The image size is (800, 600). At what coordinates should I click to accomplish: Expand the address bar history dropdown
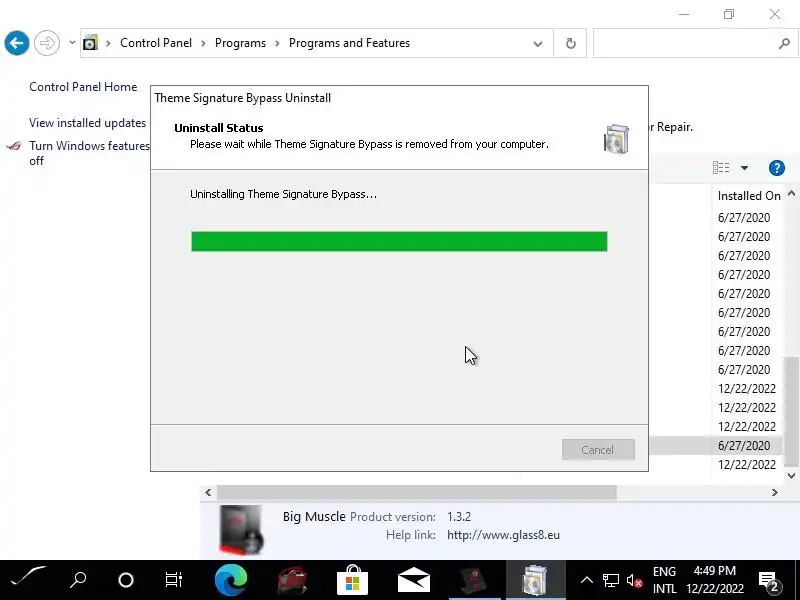pyautogui.click(x=538, y=43)
